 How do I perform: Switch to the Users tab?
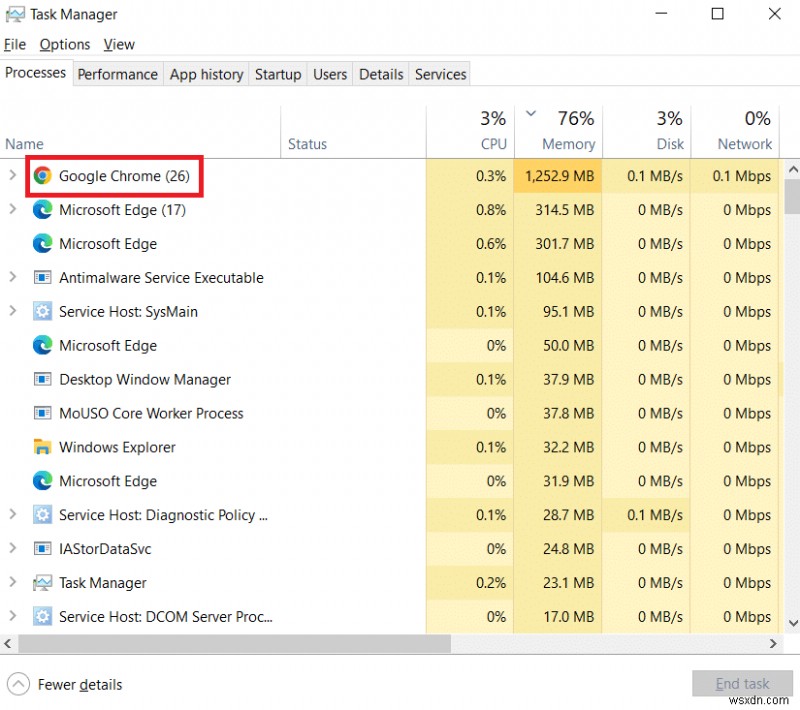(330, 74)
